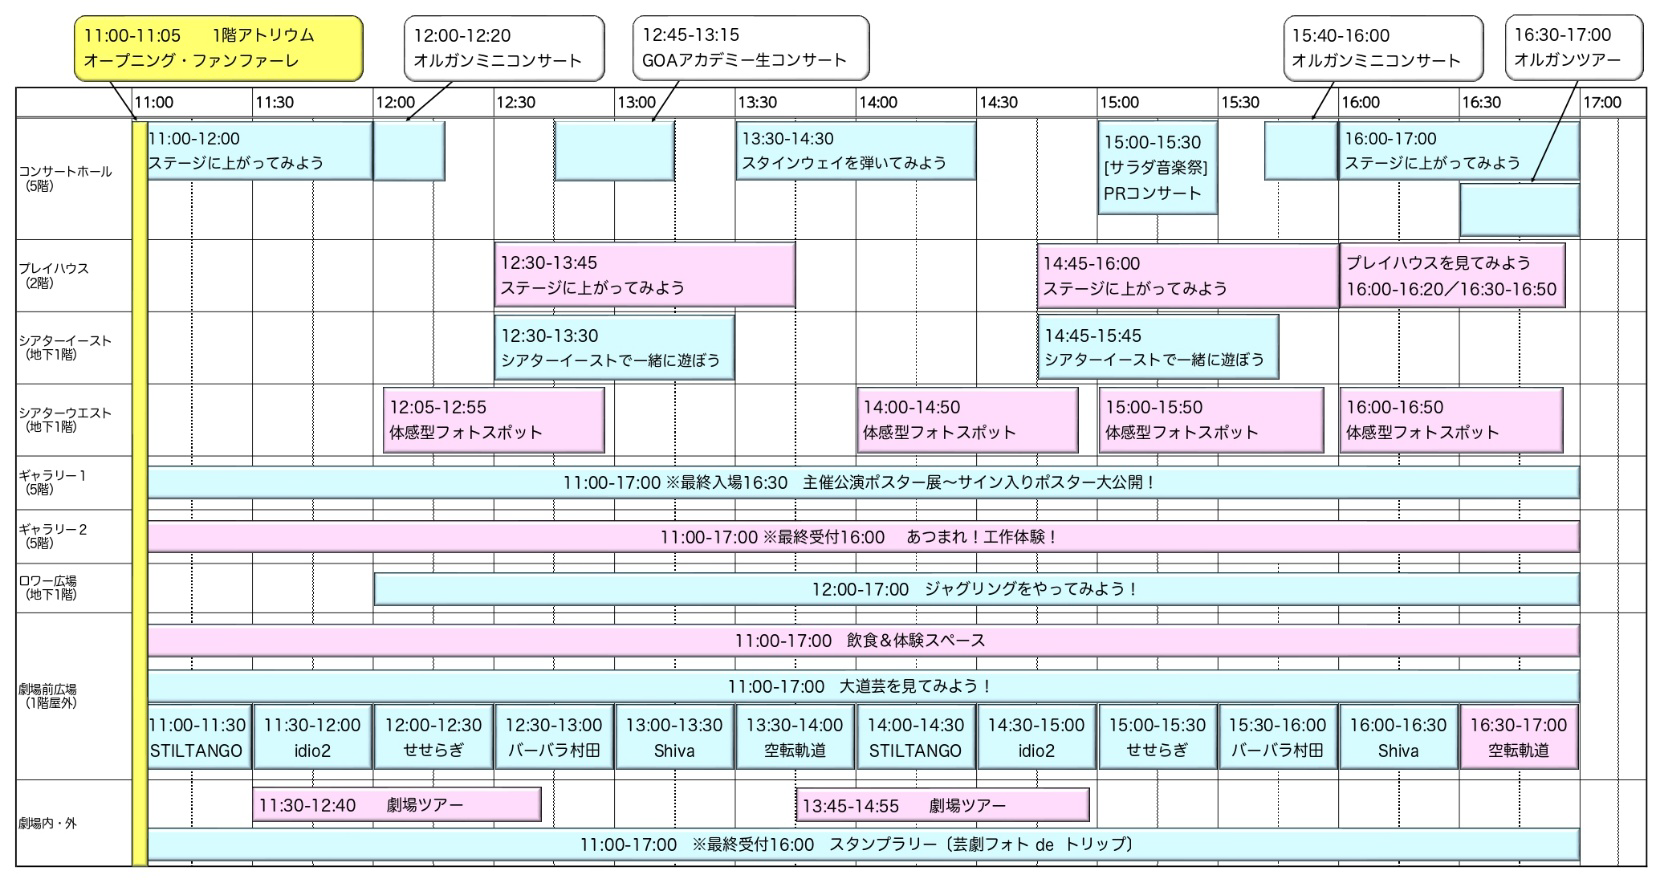Viewport: 1660px width, 887px height.
Task: Select the 11:00-11:30 STILTANGO slot
Action: [198, 738]
